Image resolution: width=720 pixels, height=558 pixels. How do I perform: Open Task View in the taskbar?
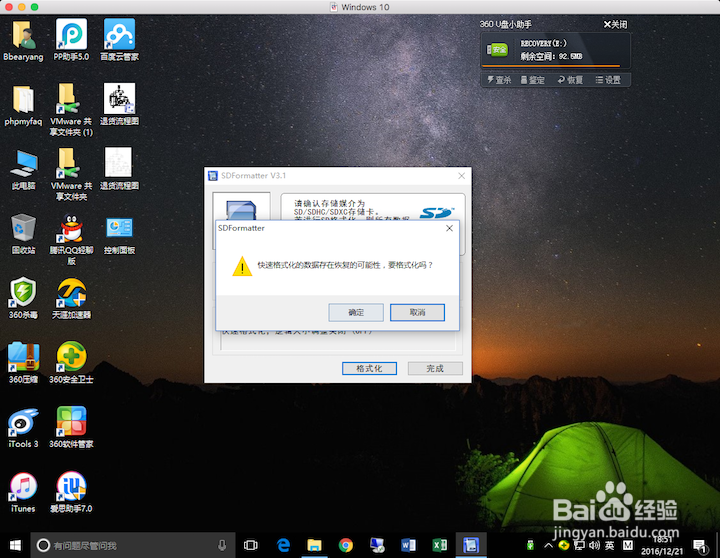tap(251, 545)
